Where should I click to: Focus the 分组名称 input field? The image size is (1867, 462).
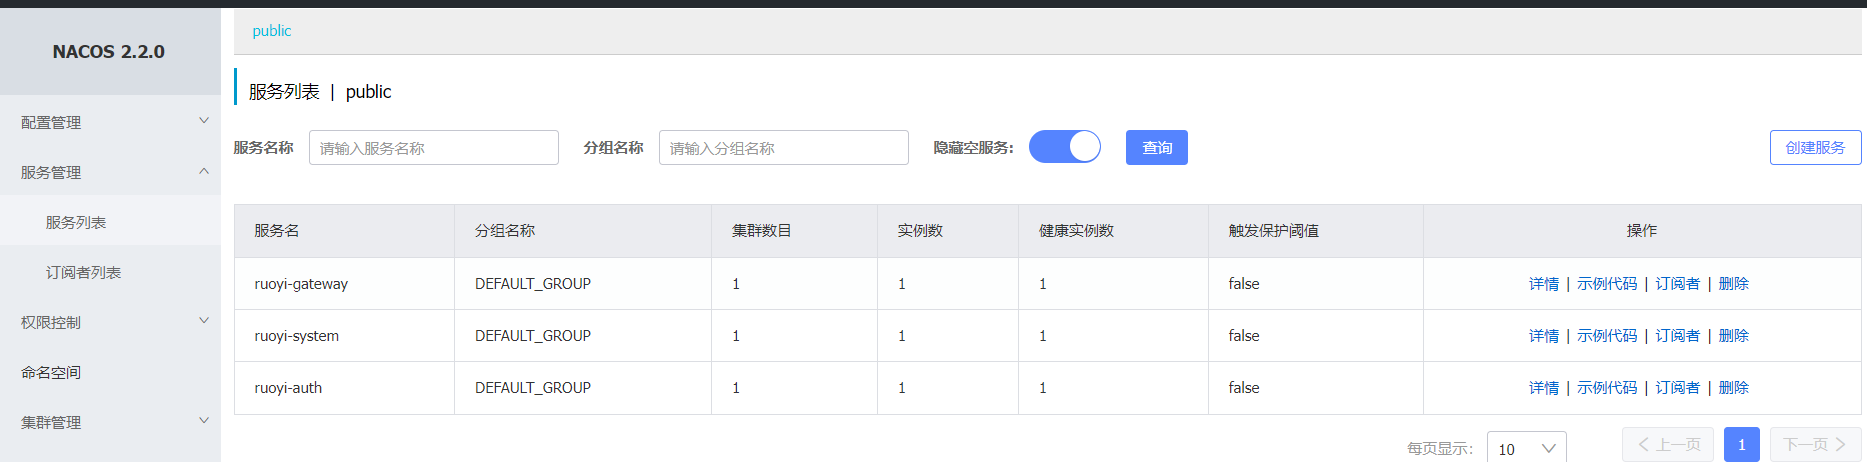784,147
